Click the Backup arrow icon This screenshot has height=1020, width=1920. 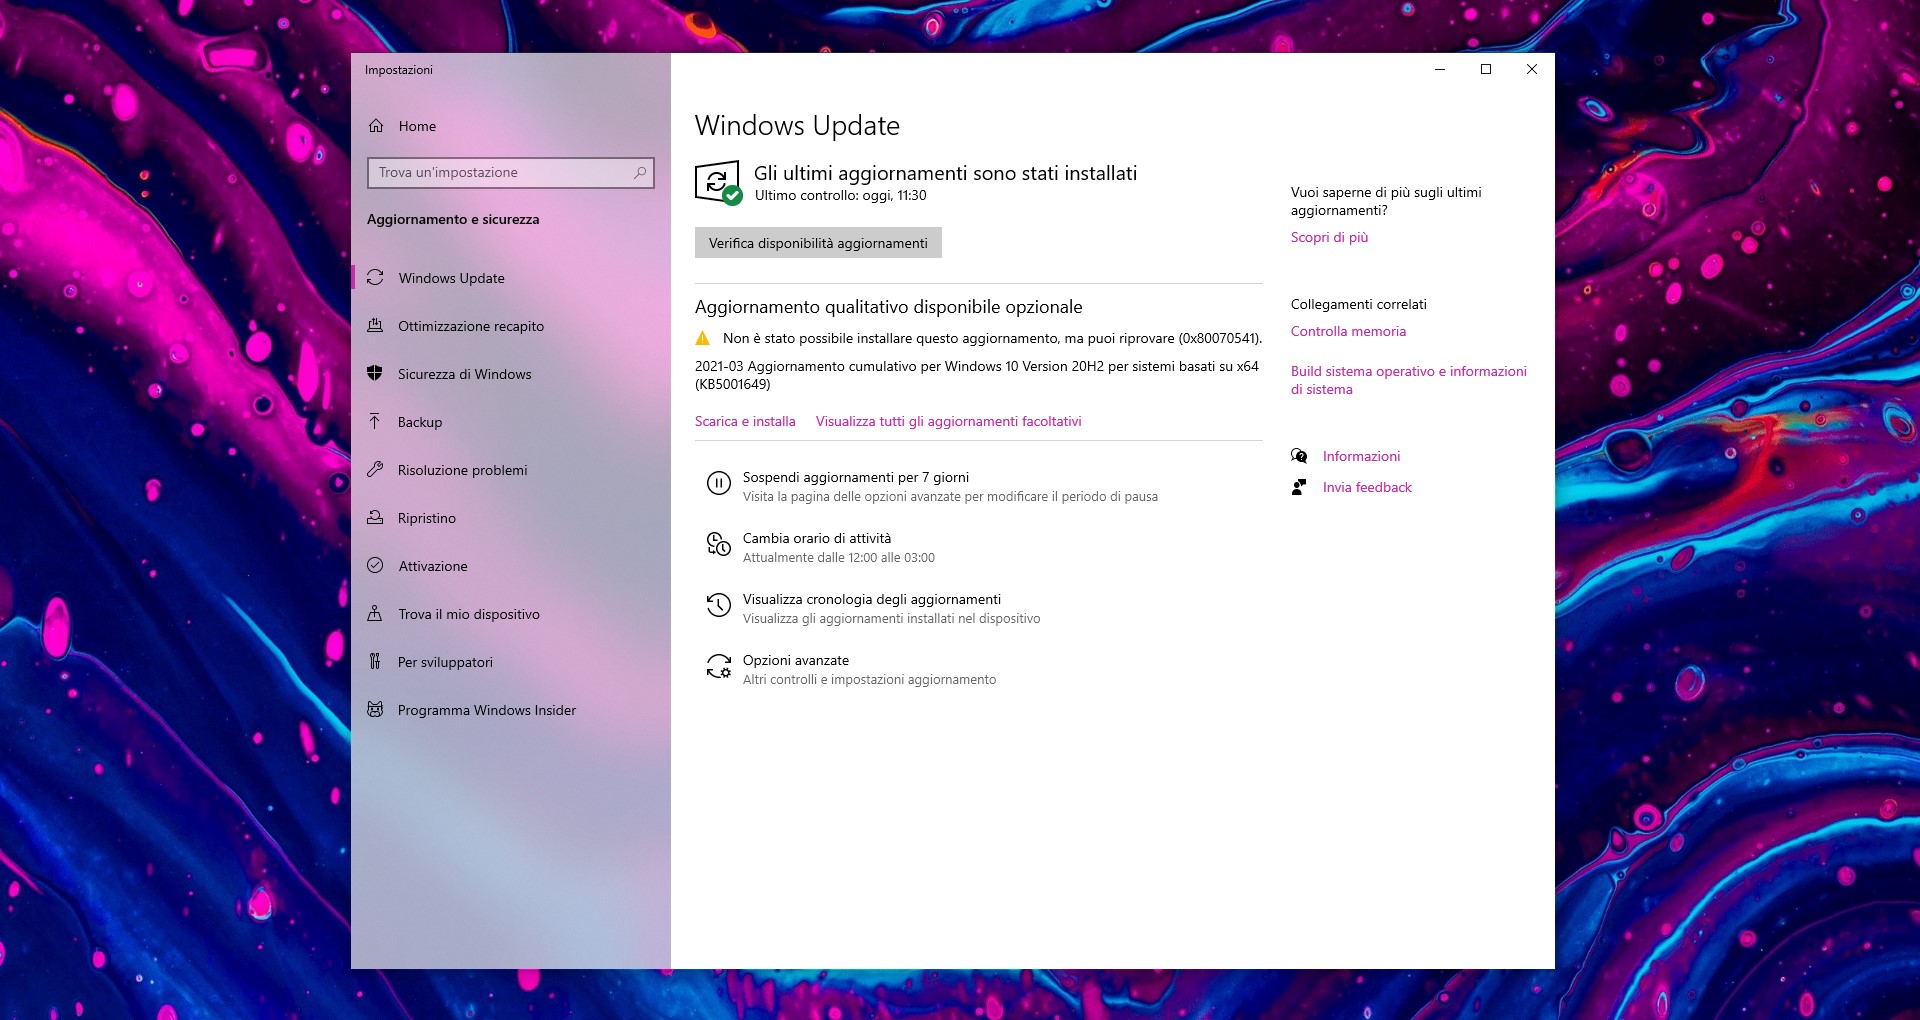[x=375, y=422]
